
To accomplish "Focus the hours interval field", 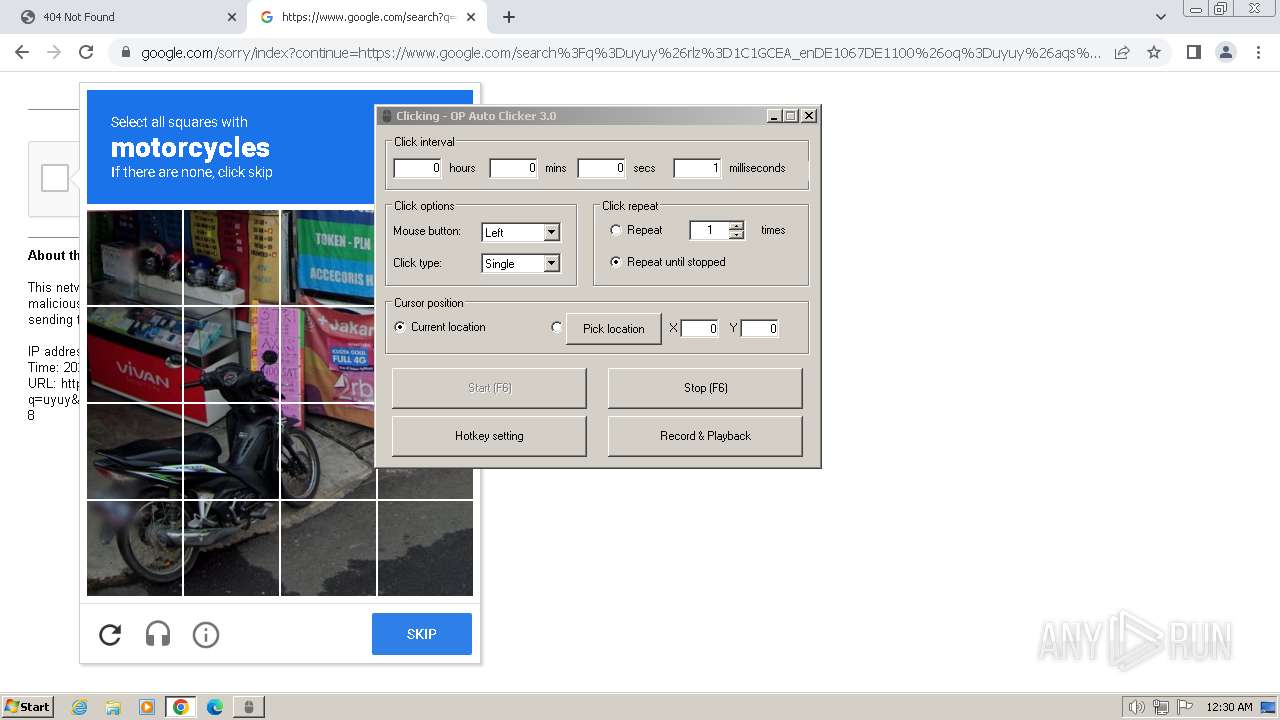I will (x=418, y=168).
